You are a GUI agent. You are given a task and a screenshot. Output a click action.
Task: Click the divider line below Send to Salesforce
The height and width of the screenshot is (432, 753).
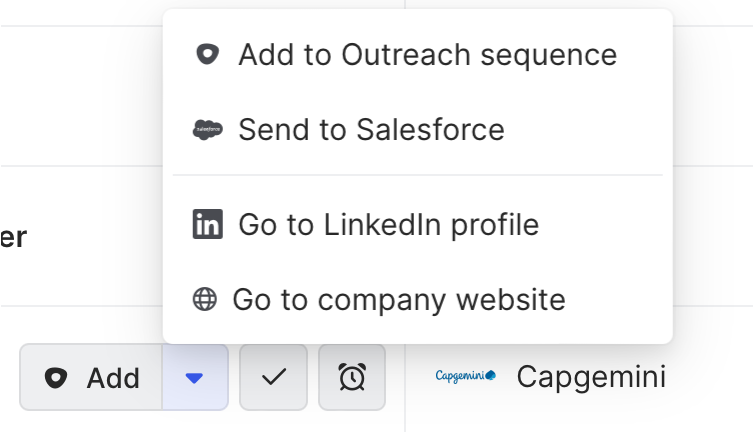(x=418, y=175)
